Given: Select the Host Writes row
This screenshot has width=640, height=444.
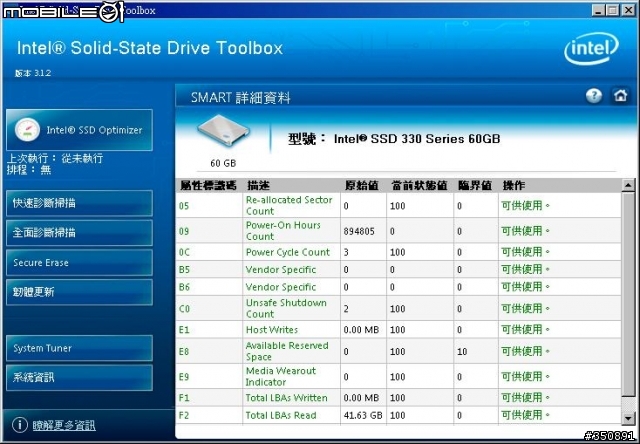Looking at the screenshot, I should coord(398,330).
